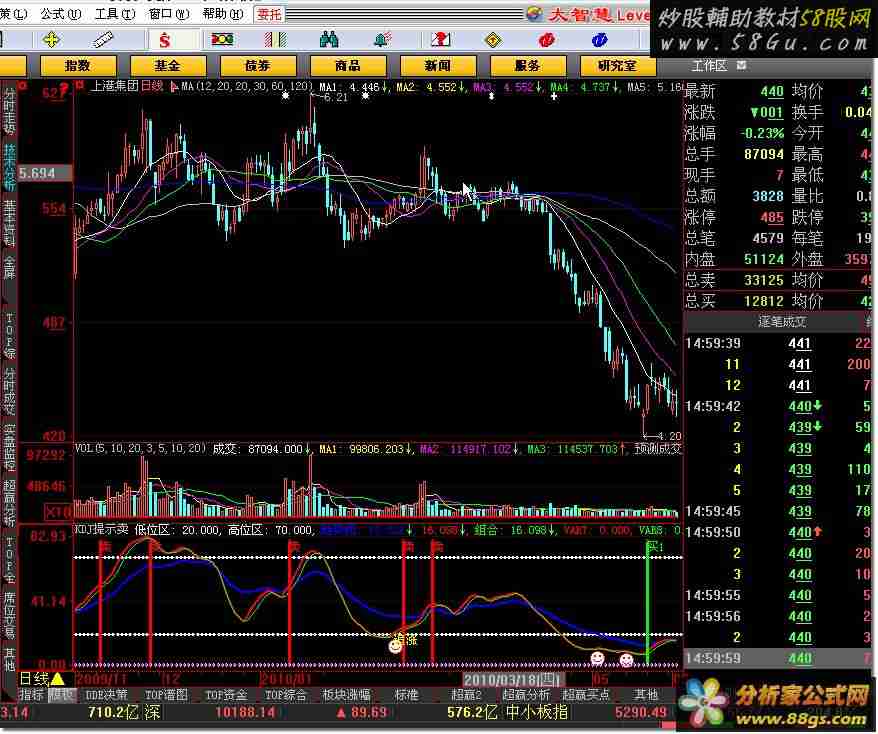Click the XT box in volume panel

(58, 512)
